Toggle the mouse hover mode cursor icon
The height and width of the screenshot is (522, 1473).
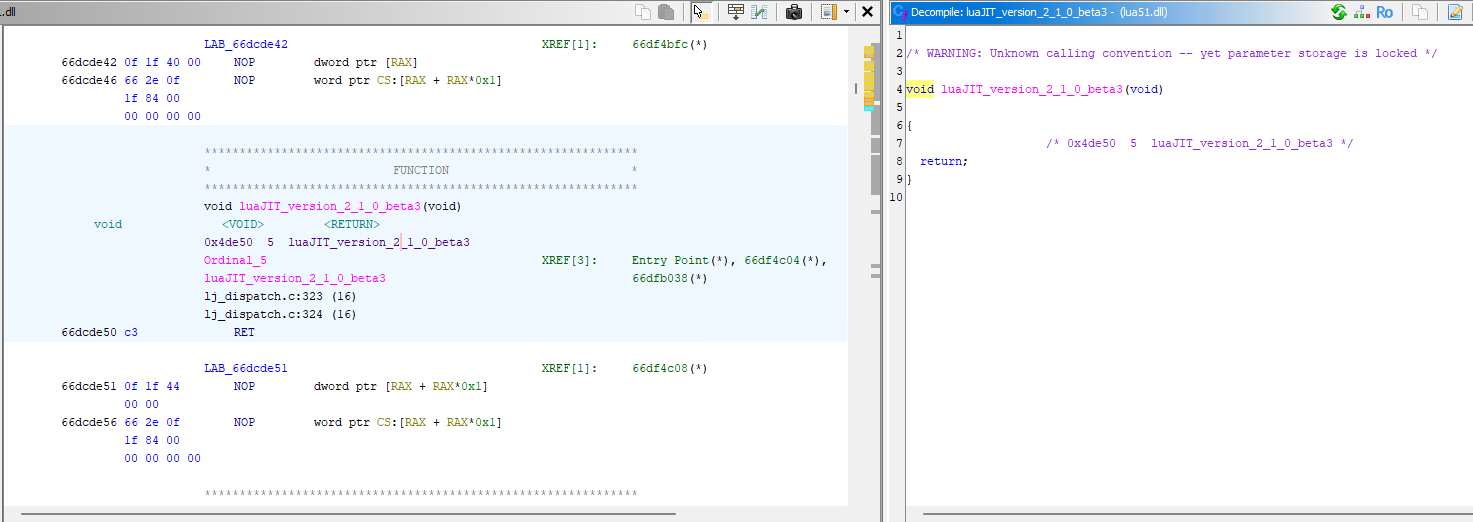pyautogui.click(x=701, y=12)
